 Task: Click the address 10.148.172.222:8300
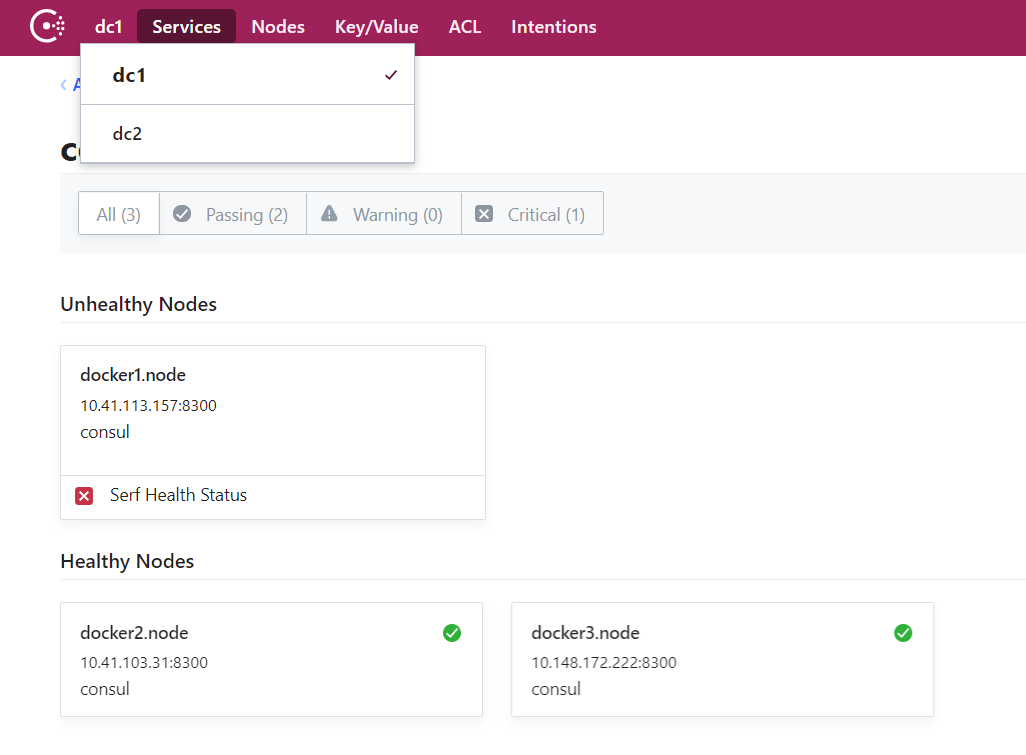pyautogui.click(x=604, y=663)
